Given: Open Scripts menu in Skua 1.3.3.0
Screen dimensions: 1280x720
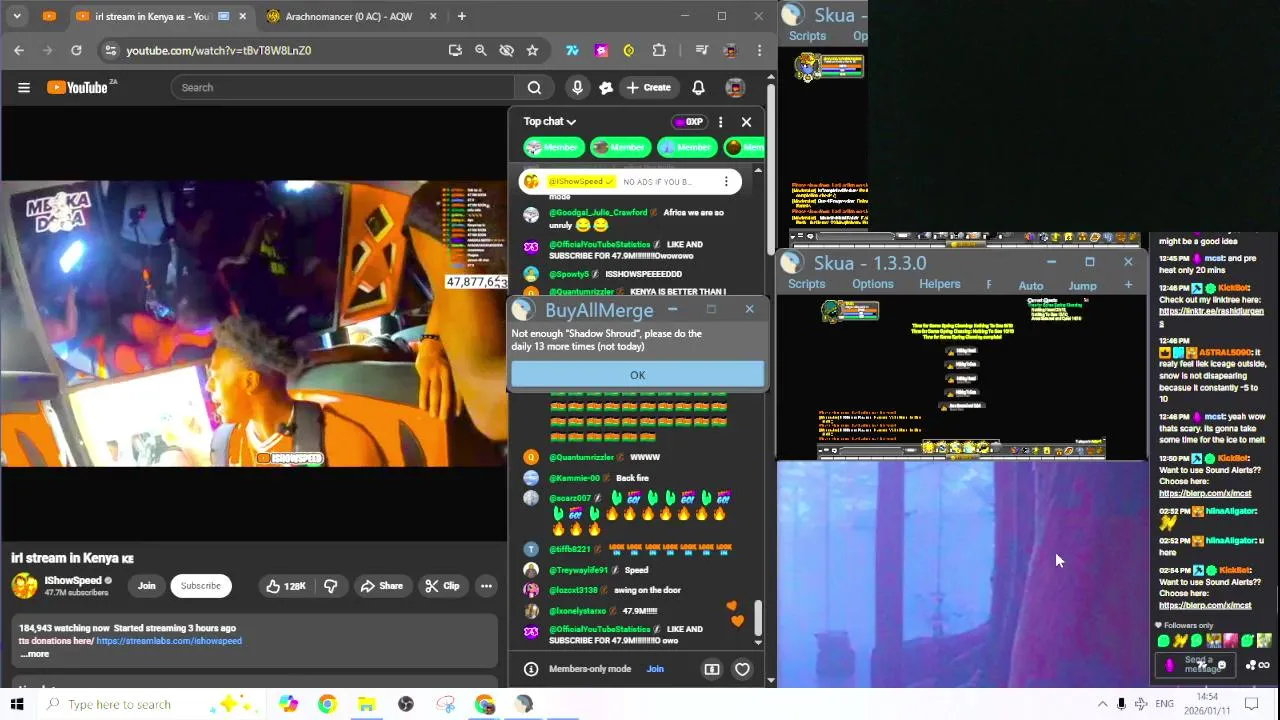Looking at the screenshot, I should pyautogui.click(x=806, y=284).
